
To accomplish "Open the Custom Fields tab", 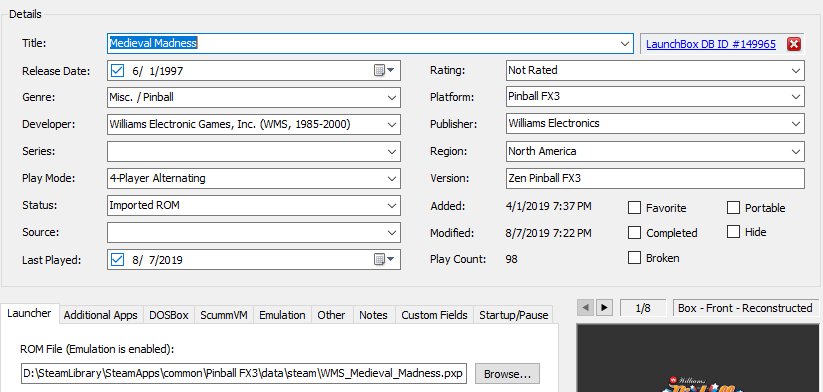I will [x=434, y=315].
